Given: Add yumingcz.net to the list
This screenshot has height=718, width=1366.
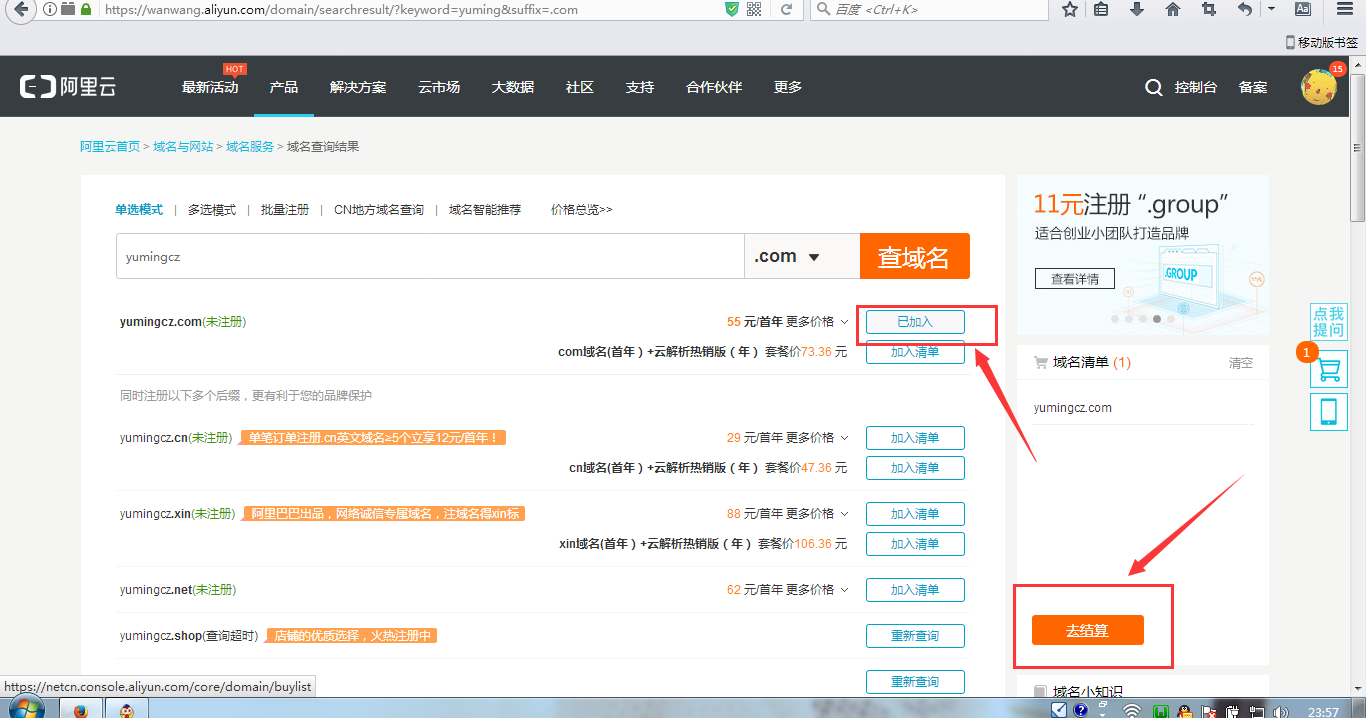Looking at the screenshot, I should pyautogui.click(x=915, y=590).
